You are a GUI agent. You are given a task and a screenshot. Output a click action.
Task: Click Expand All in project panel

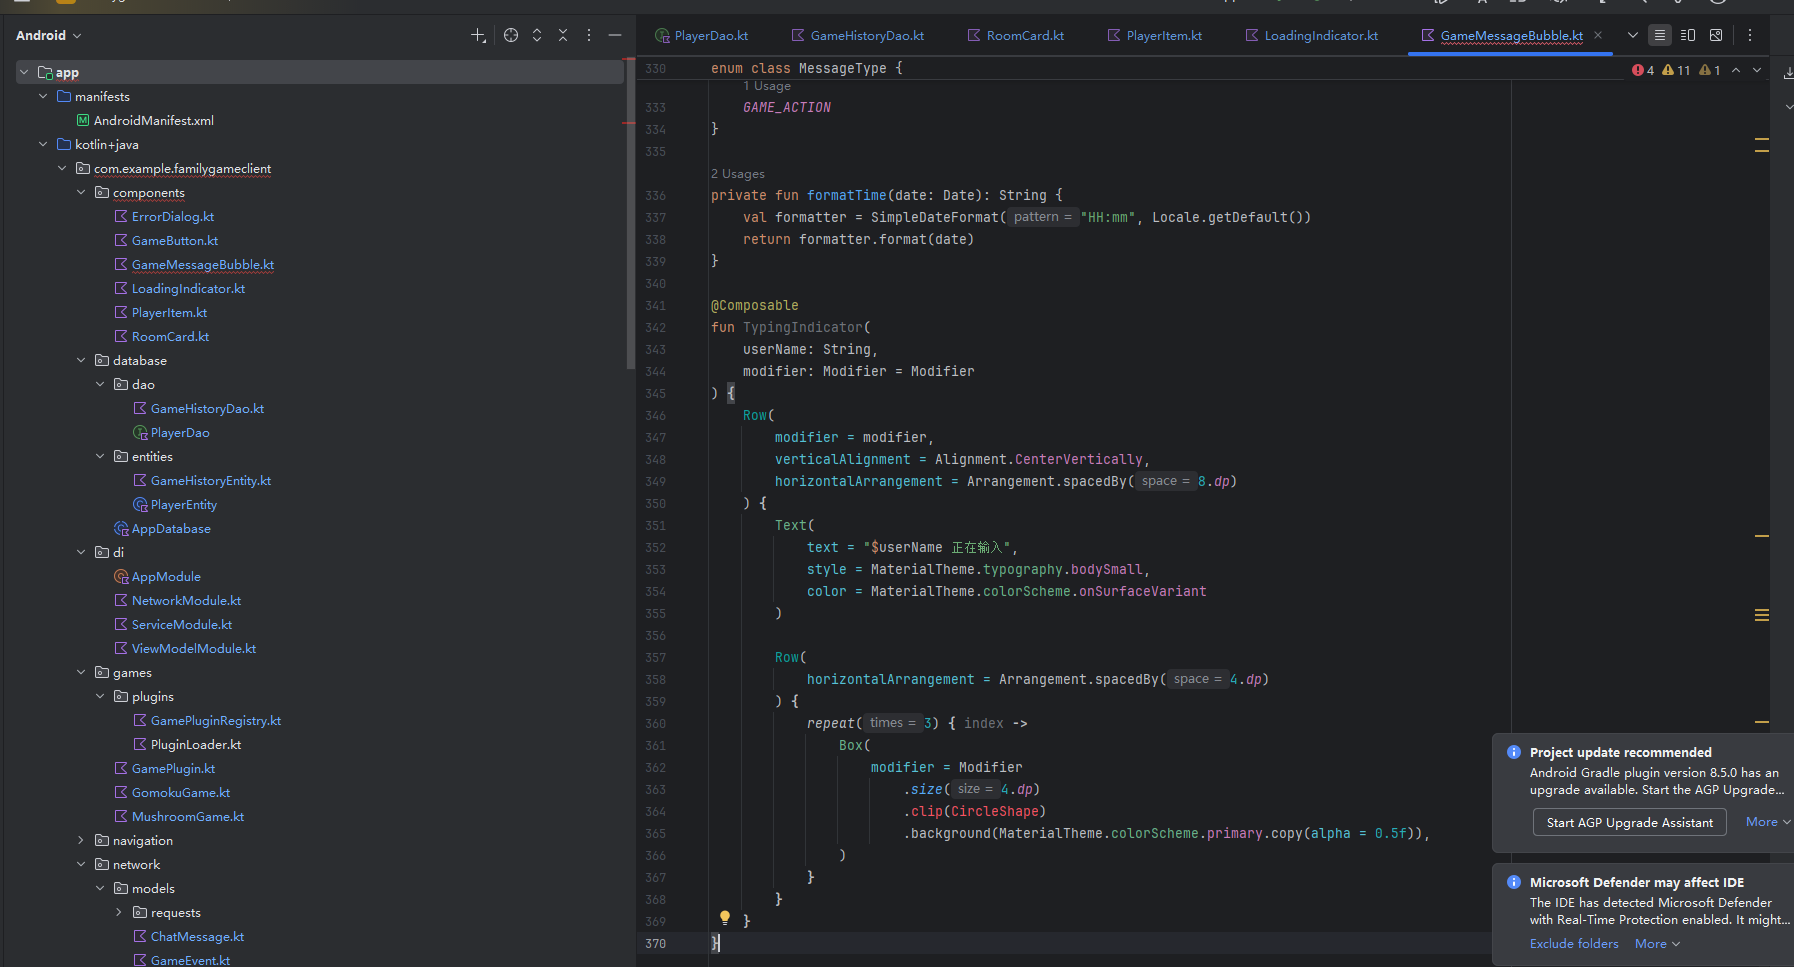pyautogui.click(x=537, y=35)
